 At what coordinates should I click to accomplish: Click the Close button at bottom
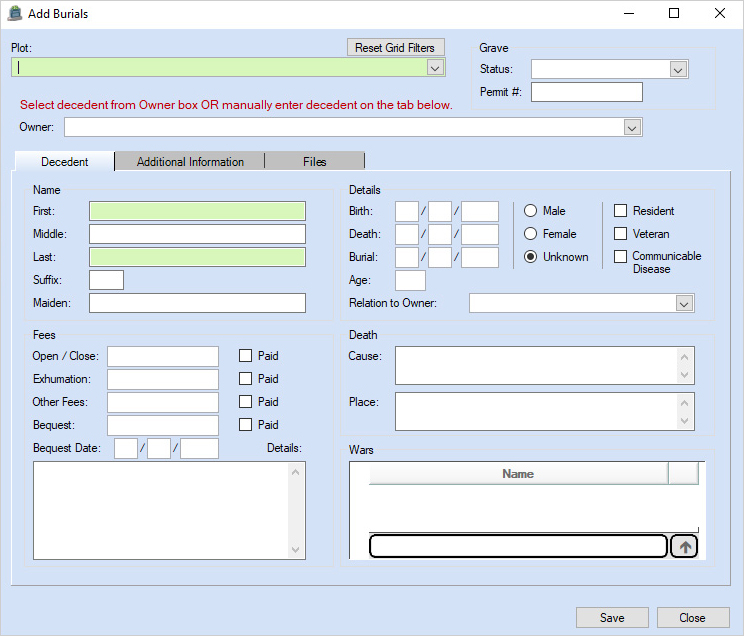coord(692,618)
